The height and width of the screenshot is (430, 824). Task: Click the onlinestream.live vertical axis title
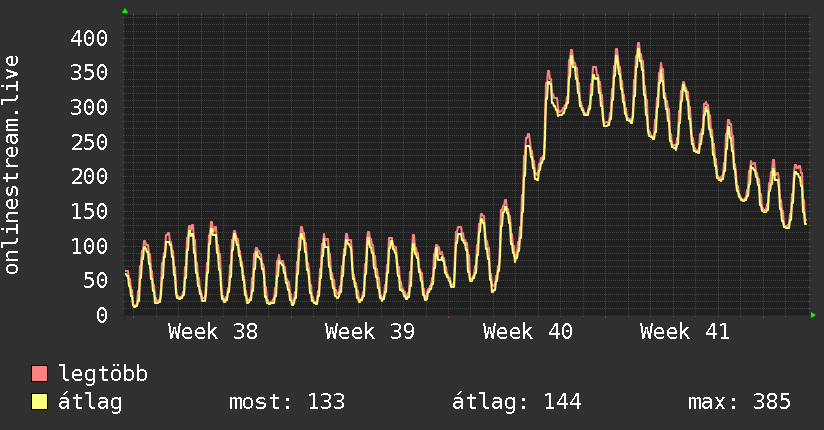[x=12, y=165]
